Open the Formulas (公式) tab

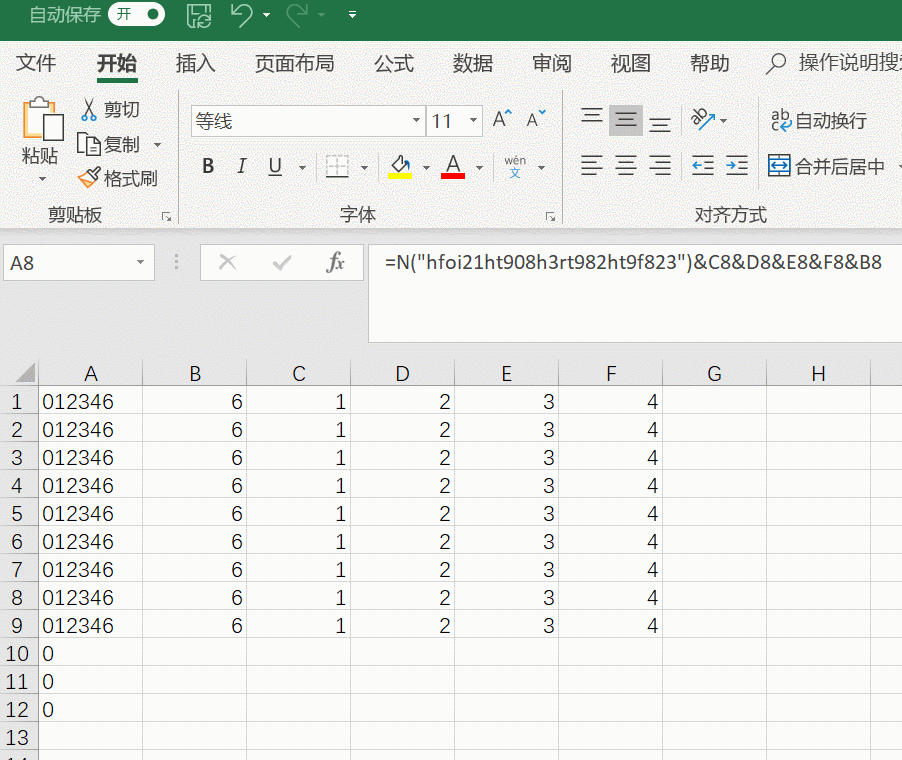pyautogui.click(x=393, y=63)
